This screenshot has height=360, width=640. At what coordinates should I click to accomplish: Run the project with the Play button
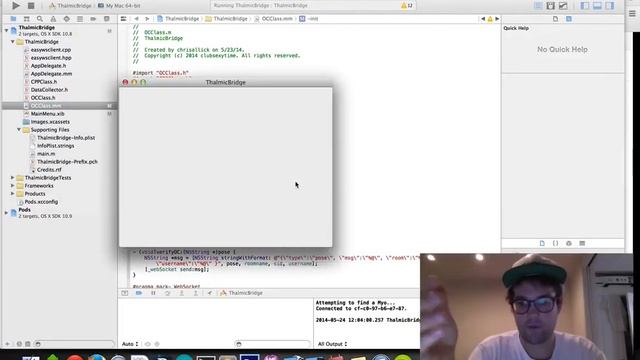tap(16, 6)
